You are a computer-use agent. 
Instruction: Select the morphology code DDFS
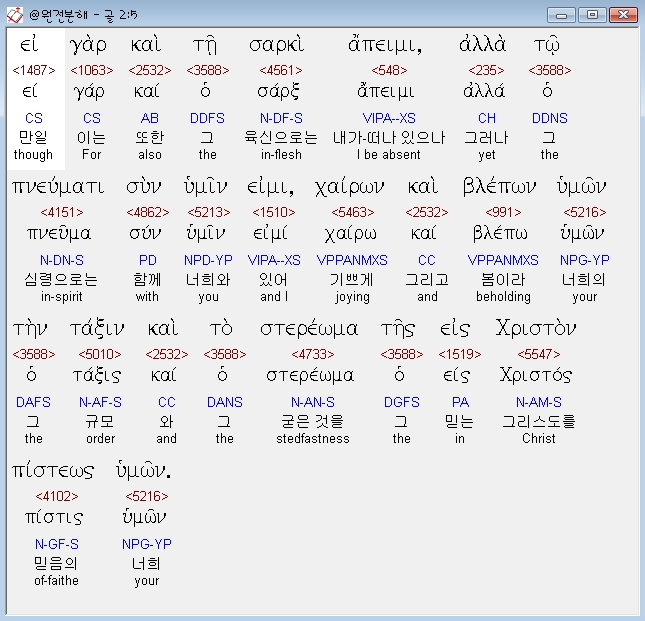pos(207,118)
